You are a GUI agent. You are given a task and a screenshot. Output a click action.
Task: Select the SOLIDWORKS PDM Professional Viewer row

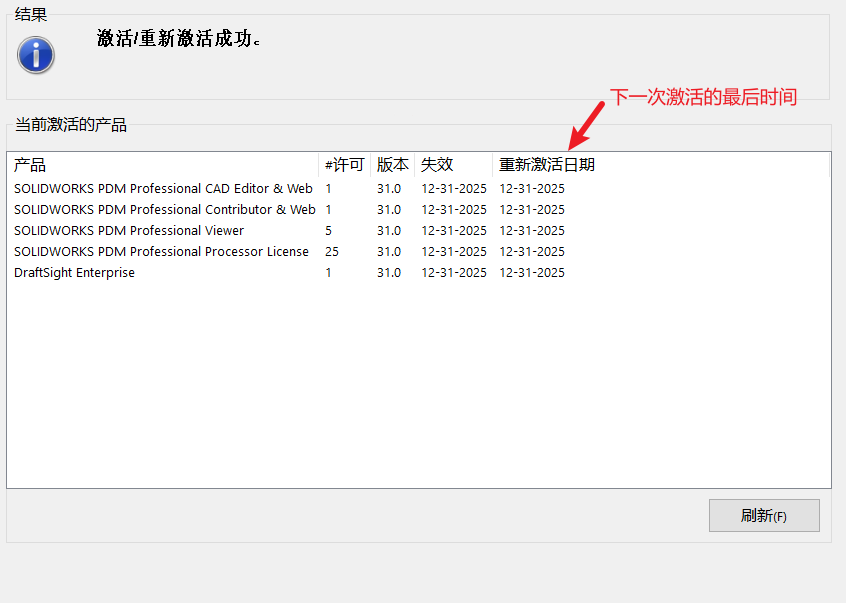point(128,230)
